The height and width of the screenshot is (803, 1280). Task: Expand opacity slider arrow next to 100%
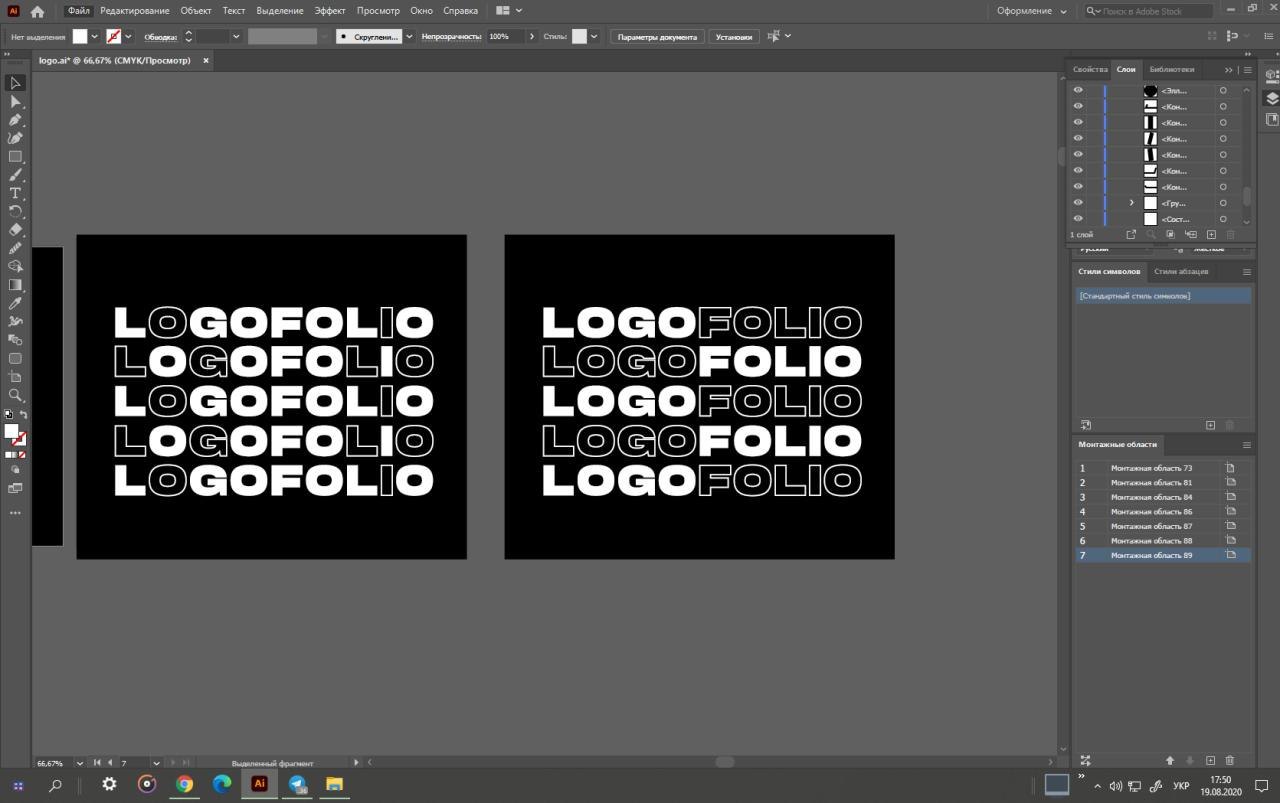[x=531, y=36]
